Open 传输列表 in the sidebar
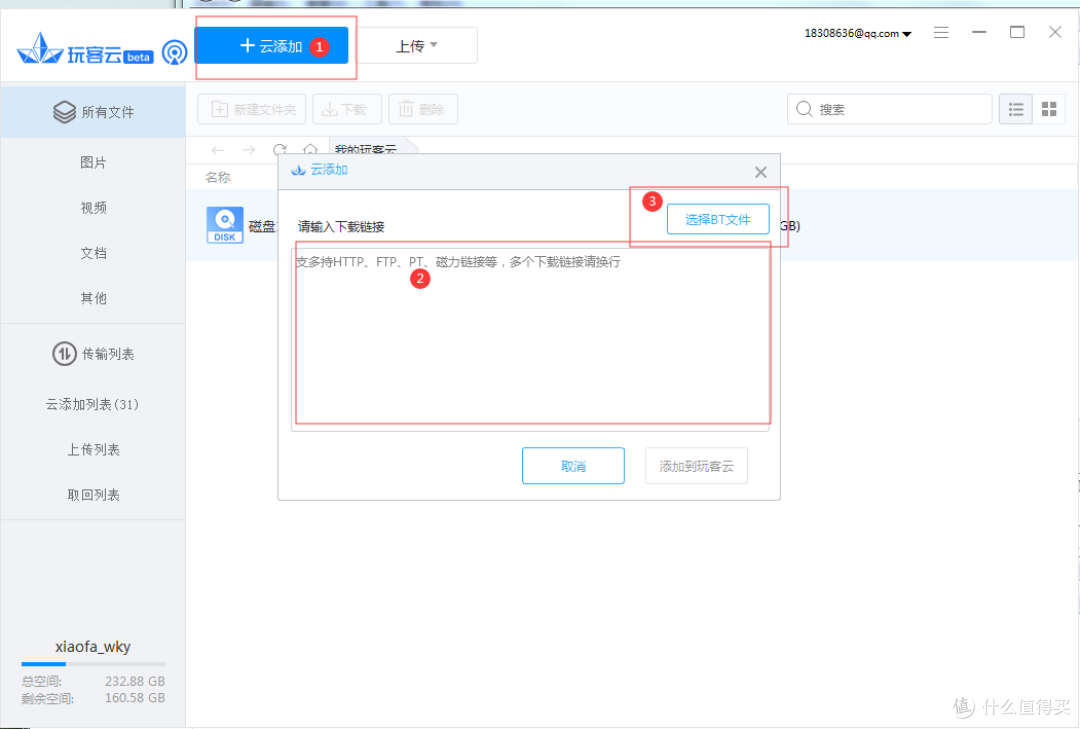Image resolution: width=1080 pixels, height=729 pixels. [93, 353]
